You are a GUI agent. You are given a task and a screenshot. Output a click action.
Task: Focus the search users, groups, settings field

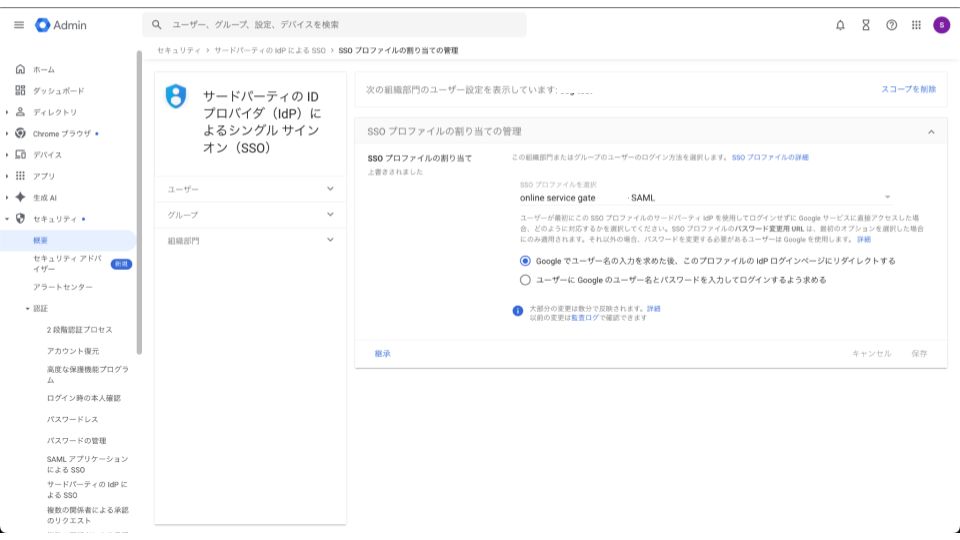[x=334, y=24]
